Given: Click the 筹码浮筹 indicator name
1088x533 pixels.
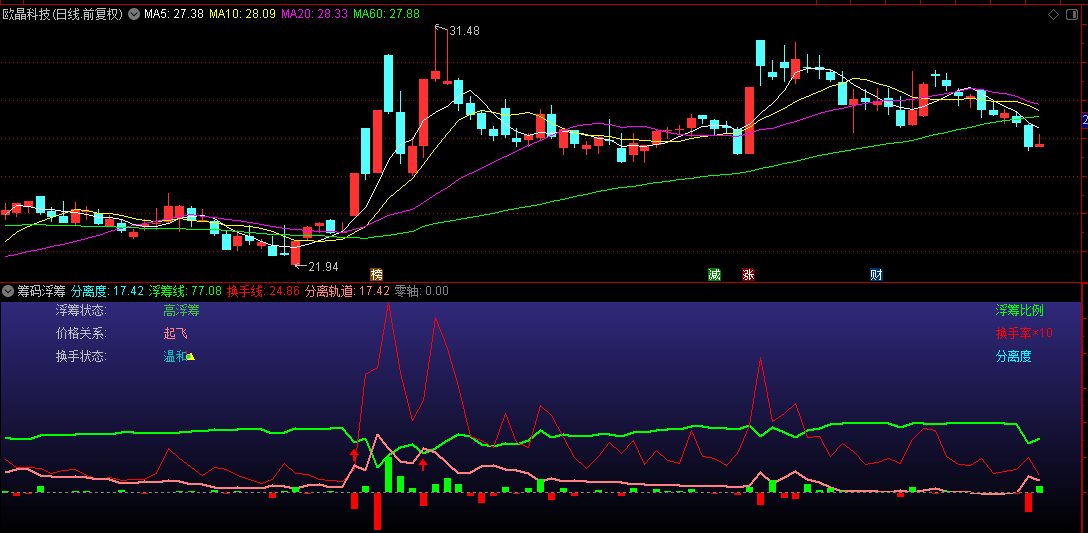Looking at the screenshot, I should point(42,291).
